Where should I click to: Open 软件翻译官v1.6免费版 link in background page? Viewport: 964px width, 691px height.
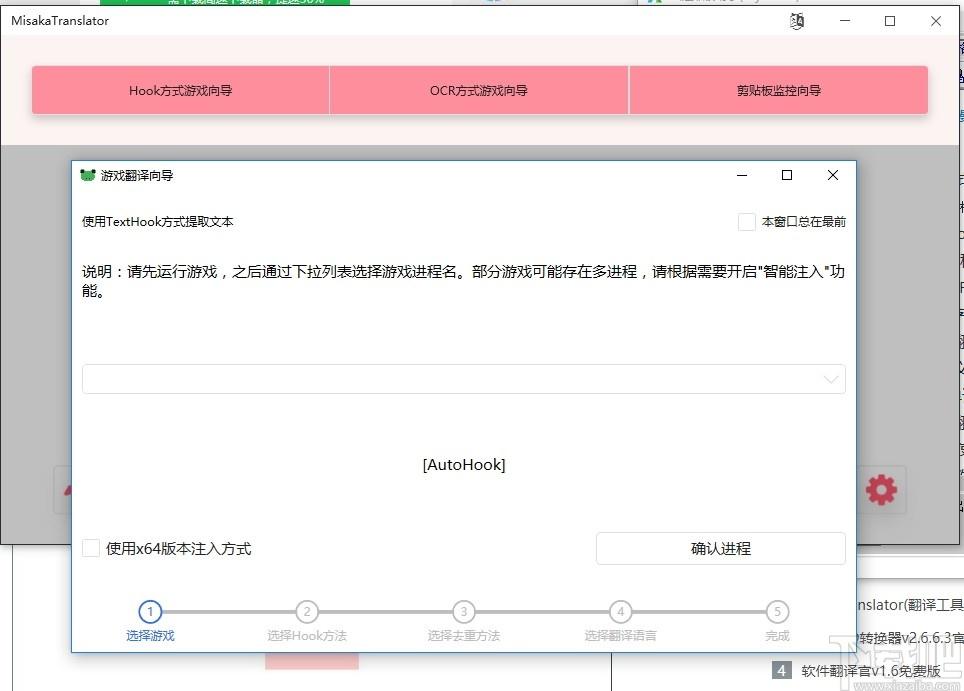pyautogui.click(x=871, y=671)
